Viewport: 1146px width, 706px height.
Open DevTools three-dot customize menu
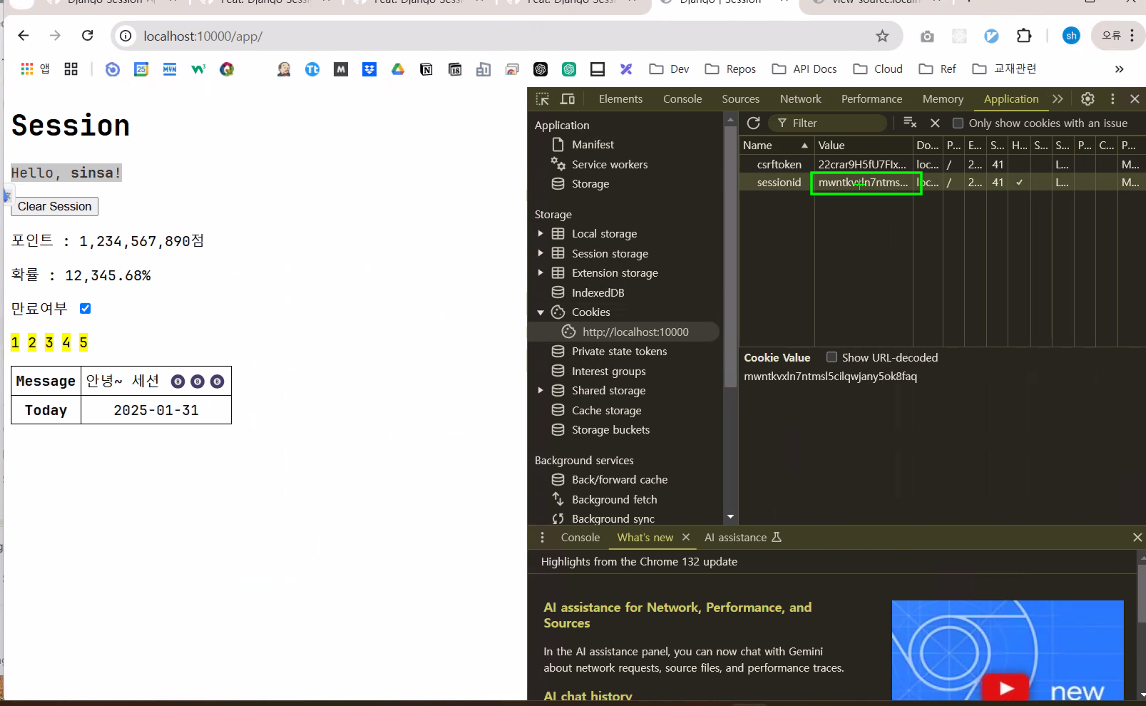[x=1112, y=99]
